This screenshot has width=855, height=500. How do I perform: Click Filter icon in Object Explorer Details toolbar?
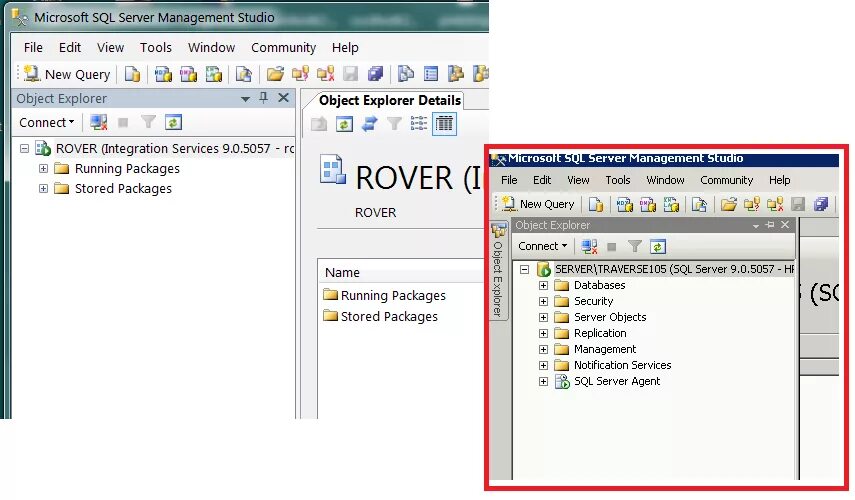pos(394,124)
